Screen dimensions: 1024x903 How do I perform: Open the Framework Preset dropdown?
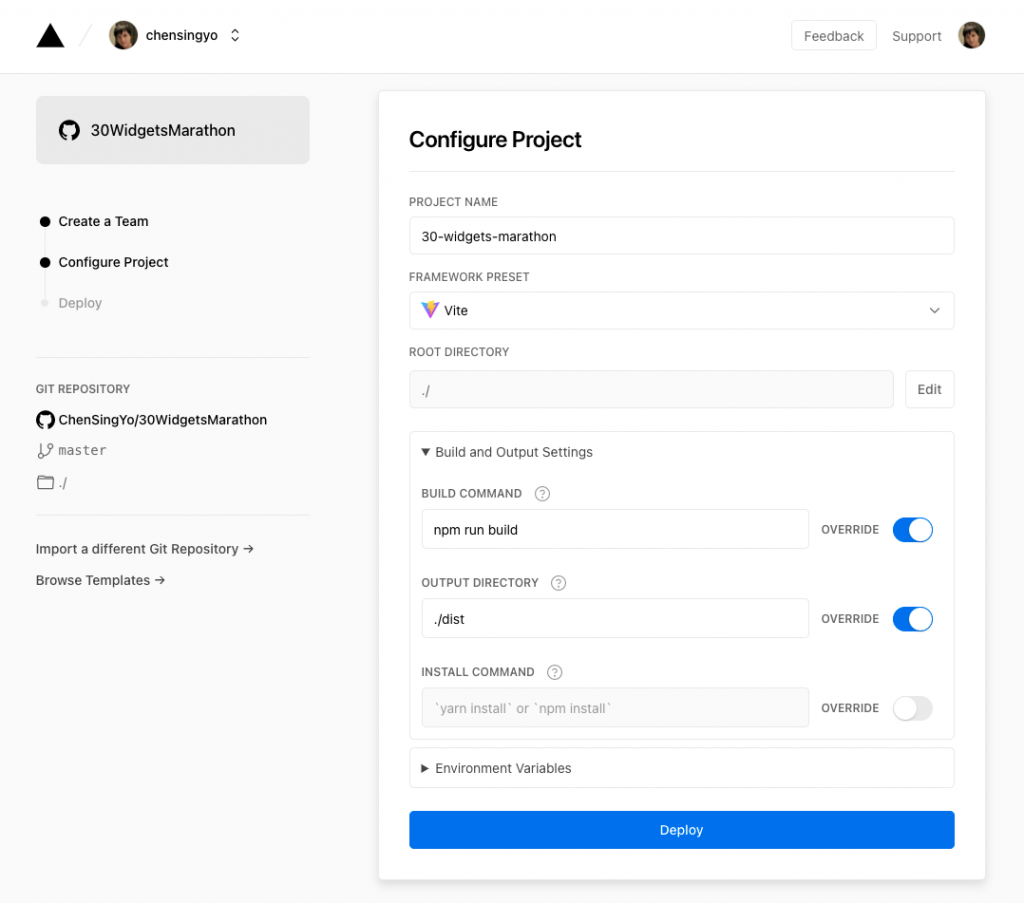pos(681,311)
